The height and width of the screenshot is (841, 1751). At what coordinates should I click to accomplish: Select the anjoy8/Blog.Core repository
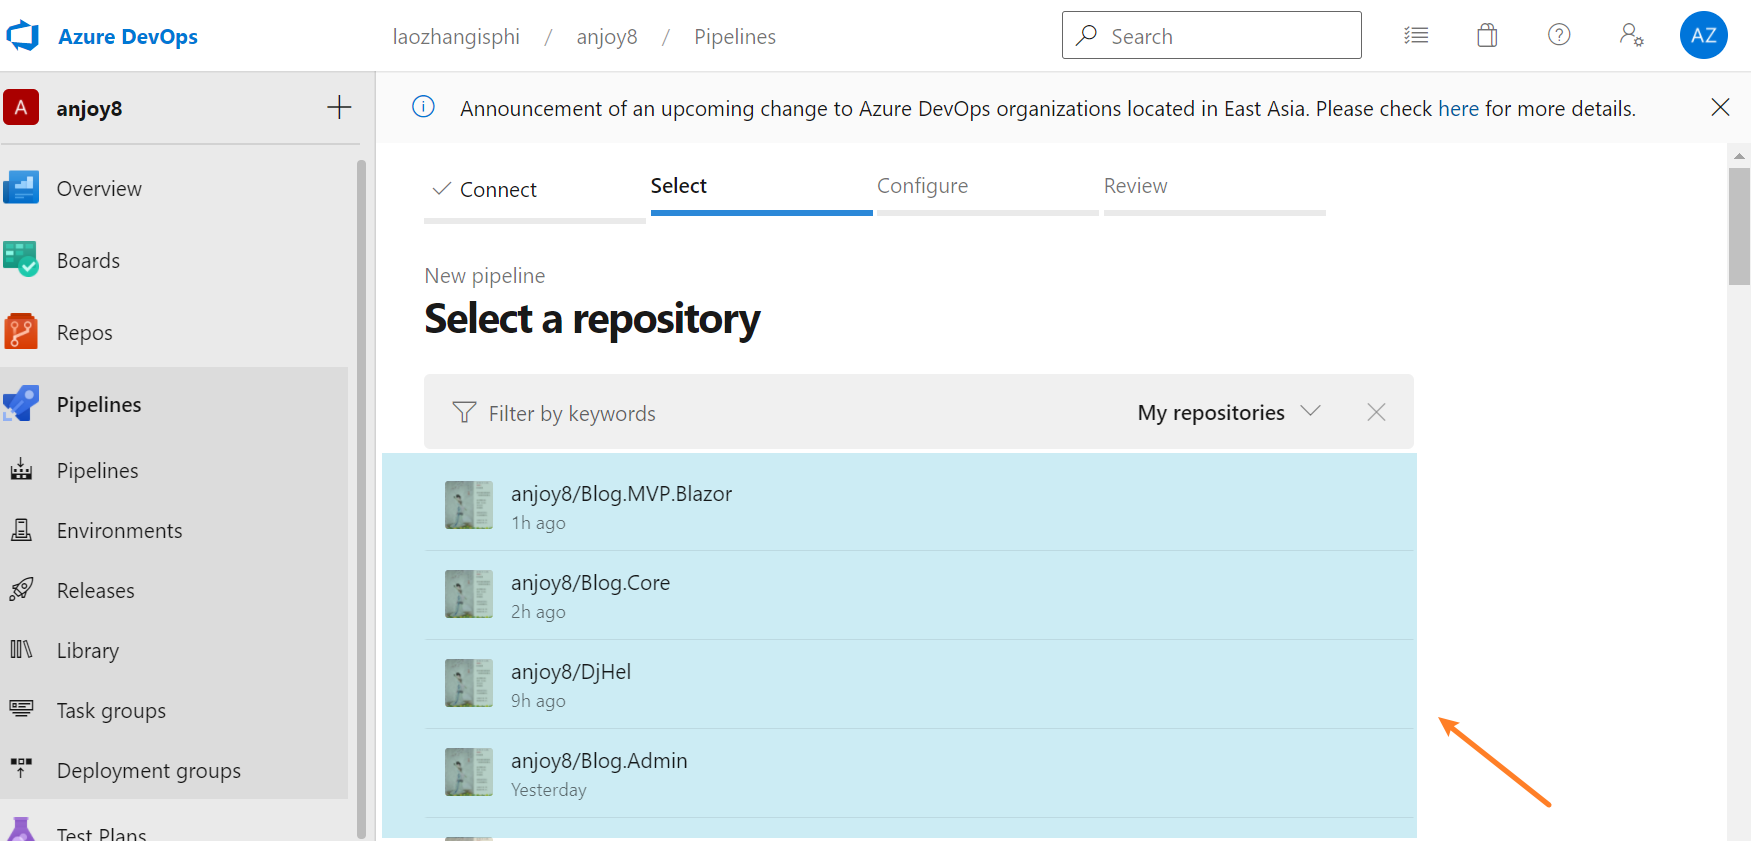(x=920, y=595)
